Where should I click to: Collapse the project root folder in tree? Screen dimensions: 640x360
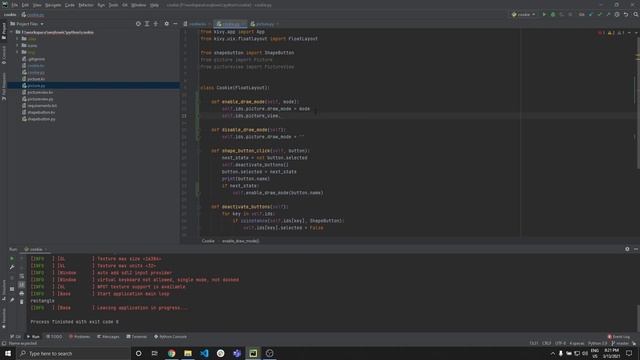coord(12,32)
